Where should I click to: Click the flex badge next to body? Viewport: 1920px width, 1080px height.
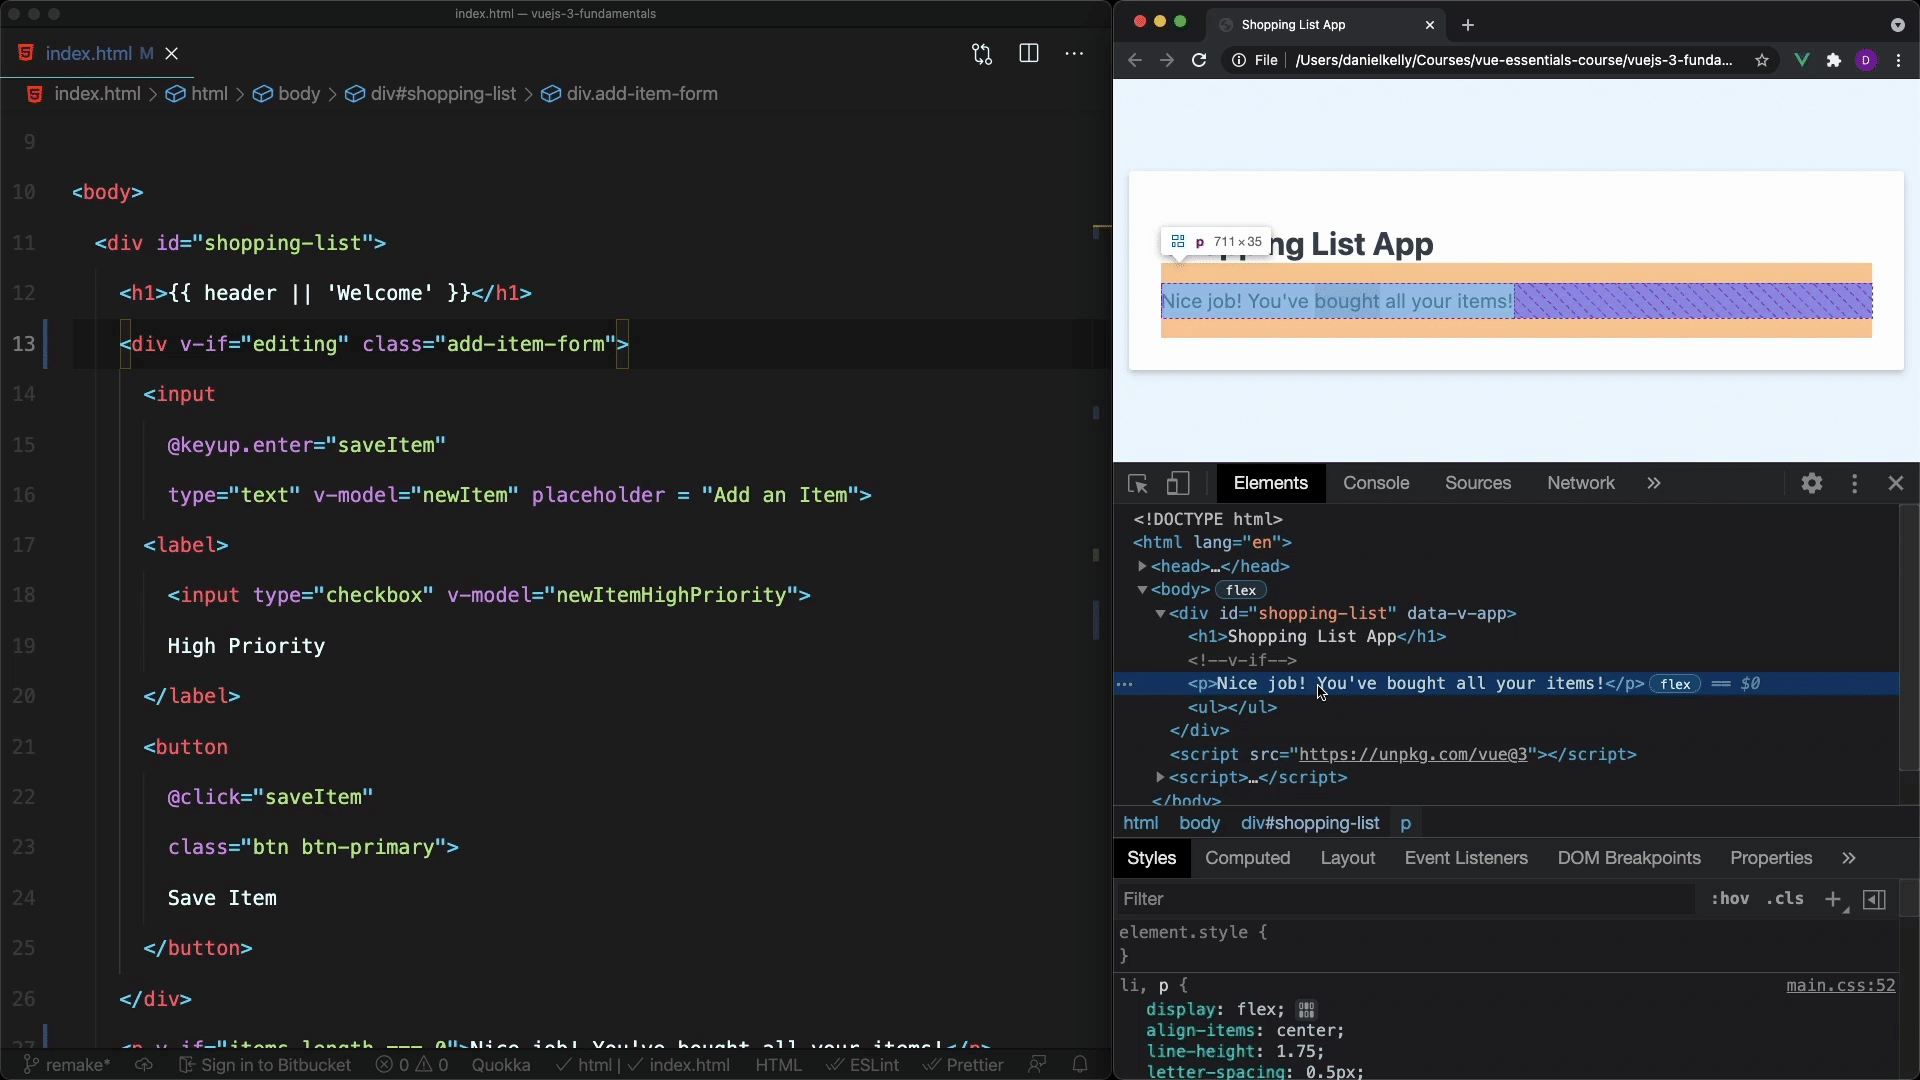[1240, 590]
